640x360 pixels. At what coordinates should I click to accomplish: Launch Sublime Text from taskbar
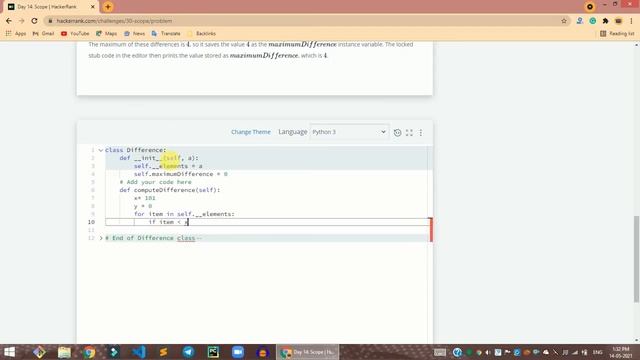[164, 352]
